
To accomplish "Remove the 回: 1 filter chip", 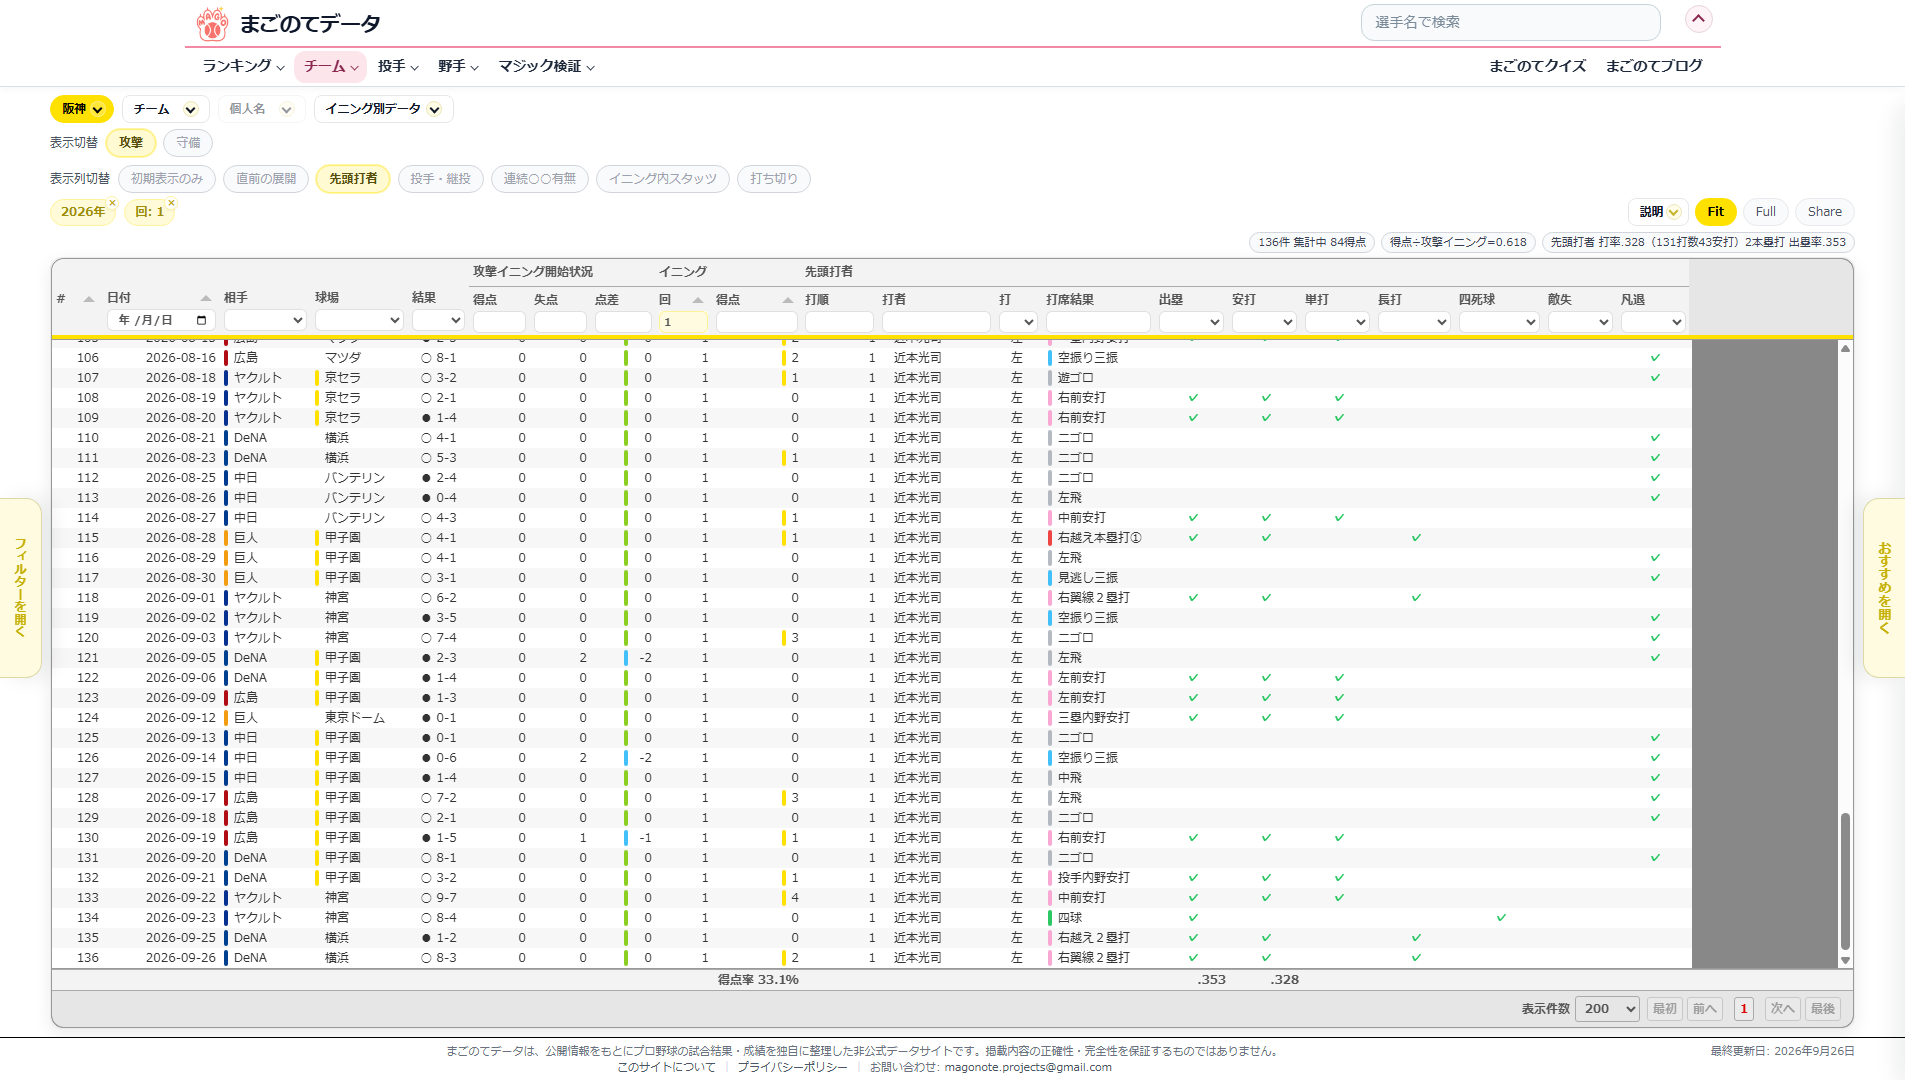I will click(x=171, y=203).
